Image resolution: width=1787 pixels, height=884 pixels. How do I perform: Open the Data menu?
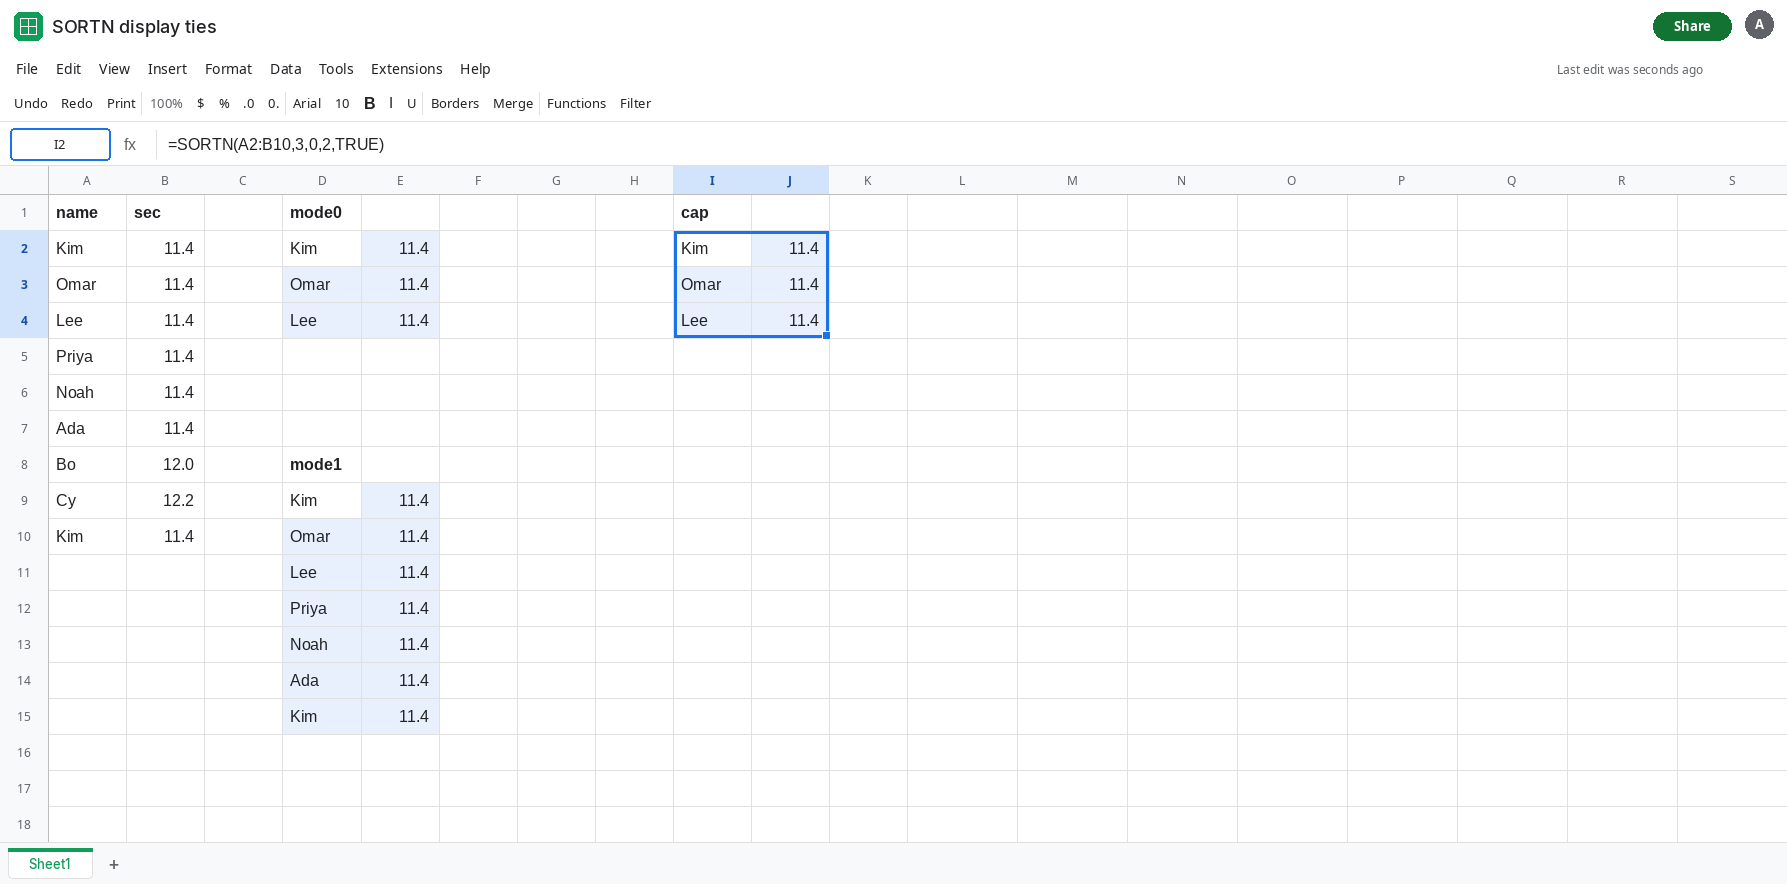(x=285, y=69)
